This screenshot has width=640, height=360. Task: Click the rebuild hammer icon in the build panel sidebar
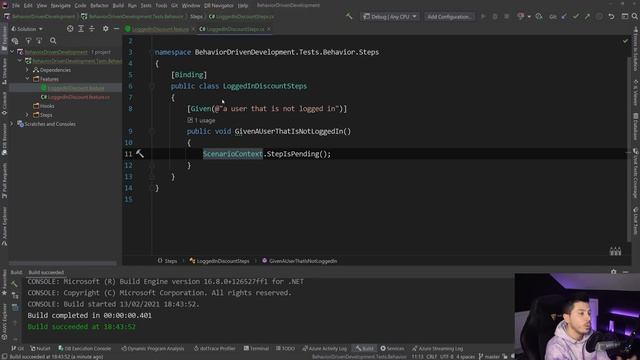click(14, 284)
